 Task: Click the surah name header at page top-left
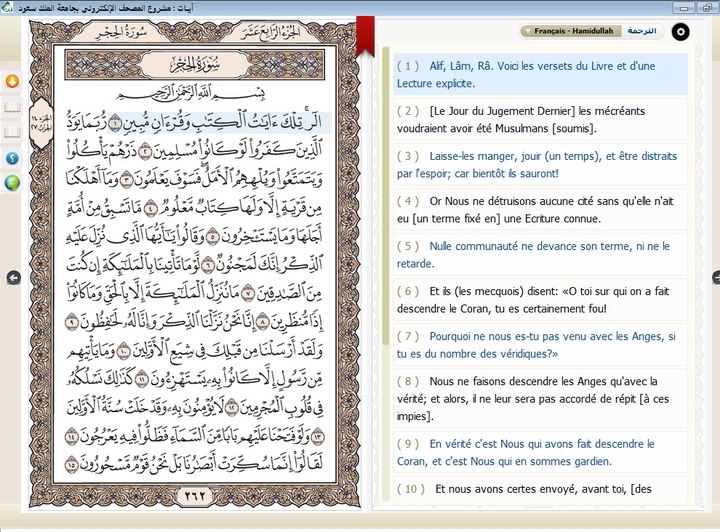pyautogui.click(x=121, y=34)
